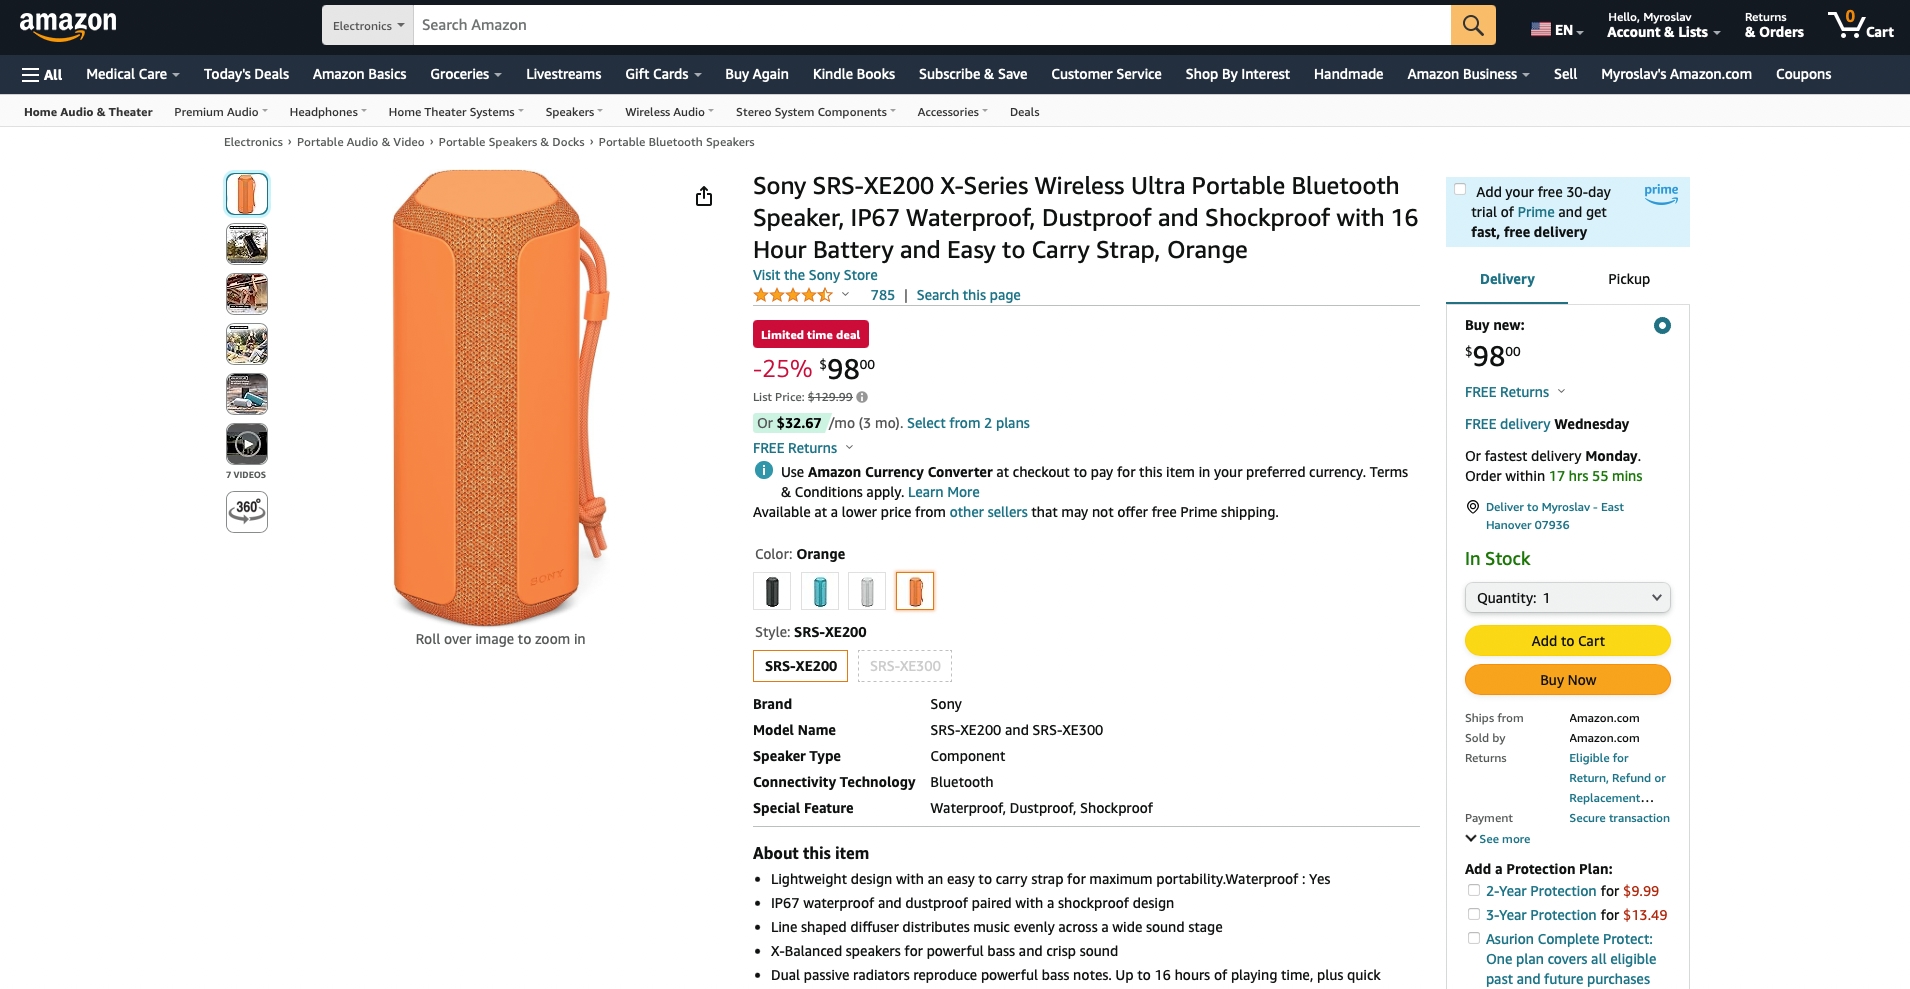Open the 360° view icon
This screenshot has width=1910, height=989.
tap(247, 512)
